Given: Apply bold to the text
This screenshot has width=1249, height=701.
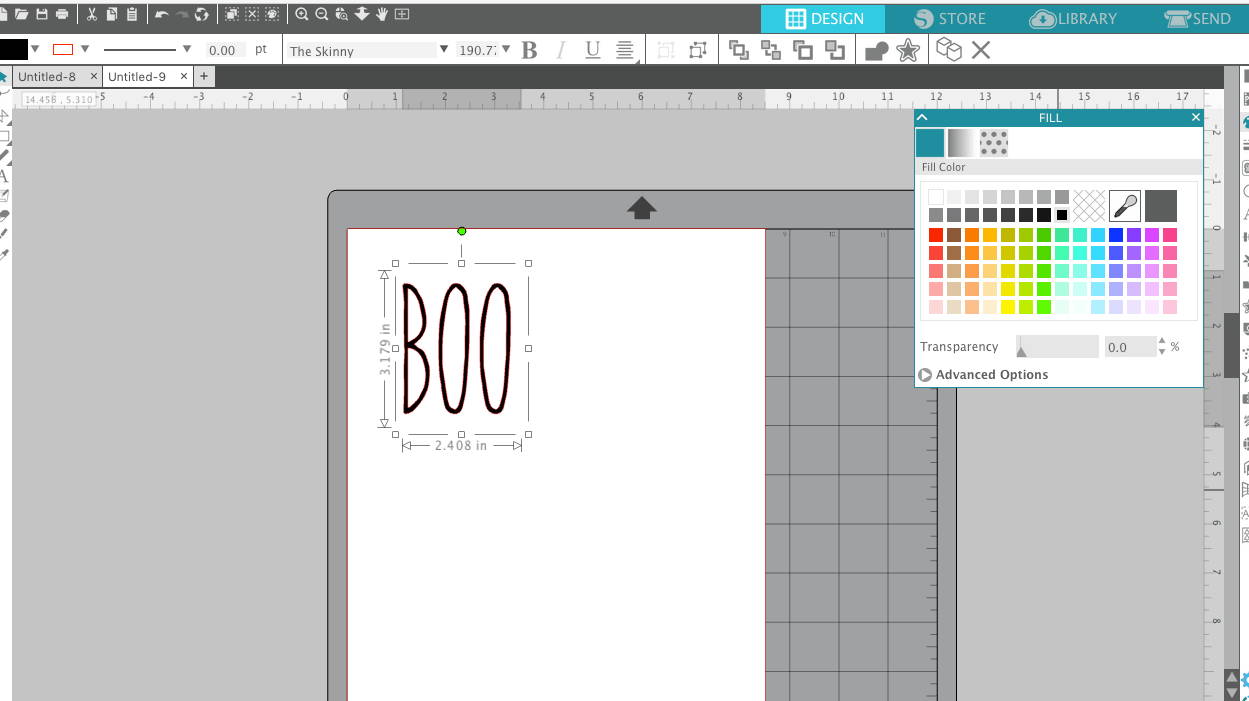Looking at the screenshot, I should click(529, 50).
